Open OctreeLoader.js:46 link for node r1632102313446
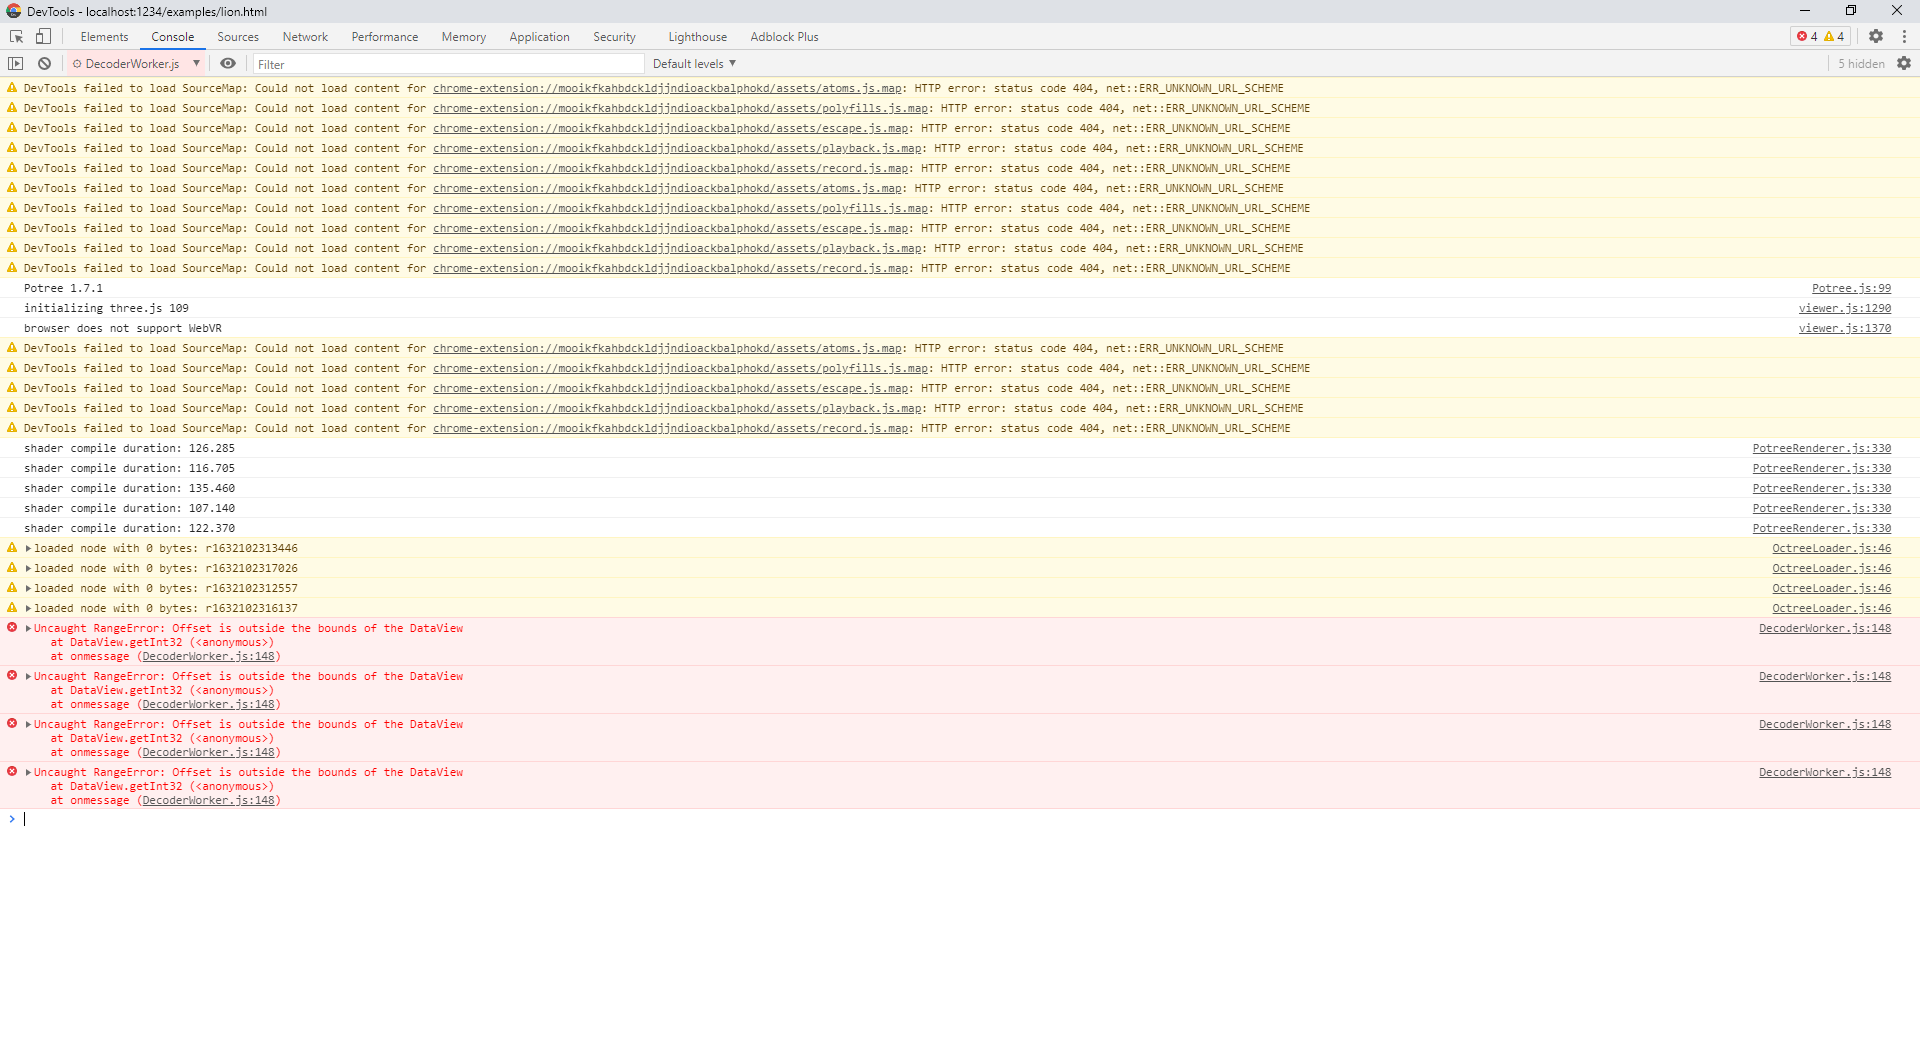Viewport: 1920px width, 1040px height. (x=1832, y=548)
